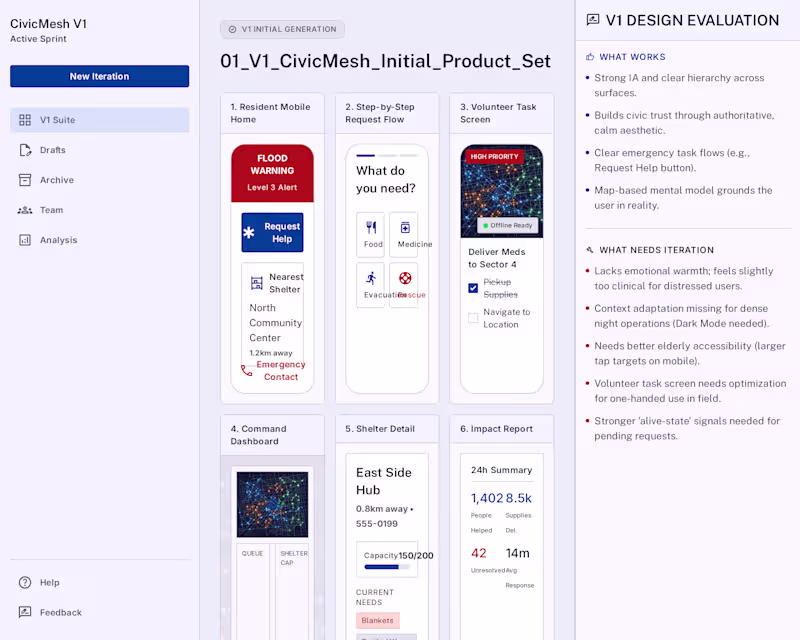Select the Food need option
Image resolution: width=800 pixels, height=640 pixels.
tap(371, 234)
